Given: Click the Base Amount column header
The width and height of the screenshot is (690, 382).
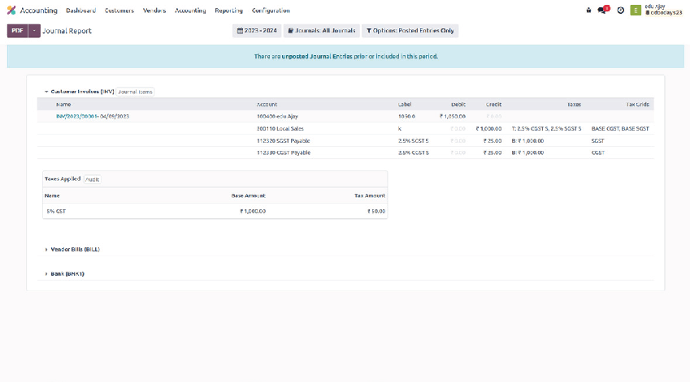Looking at the screenshot, I should pyautogui.click(x=249, y=195).
